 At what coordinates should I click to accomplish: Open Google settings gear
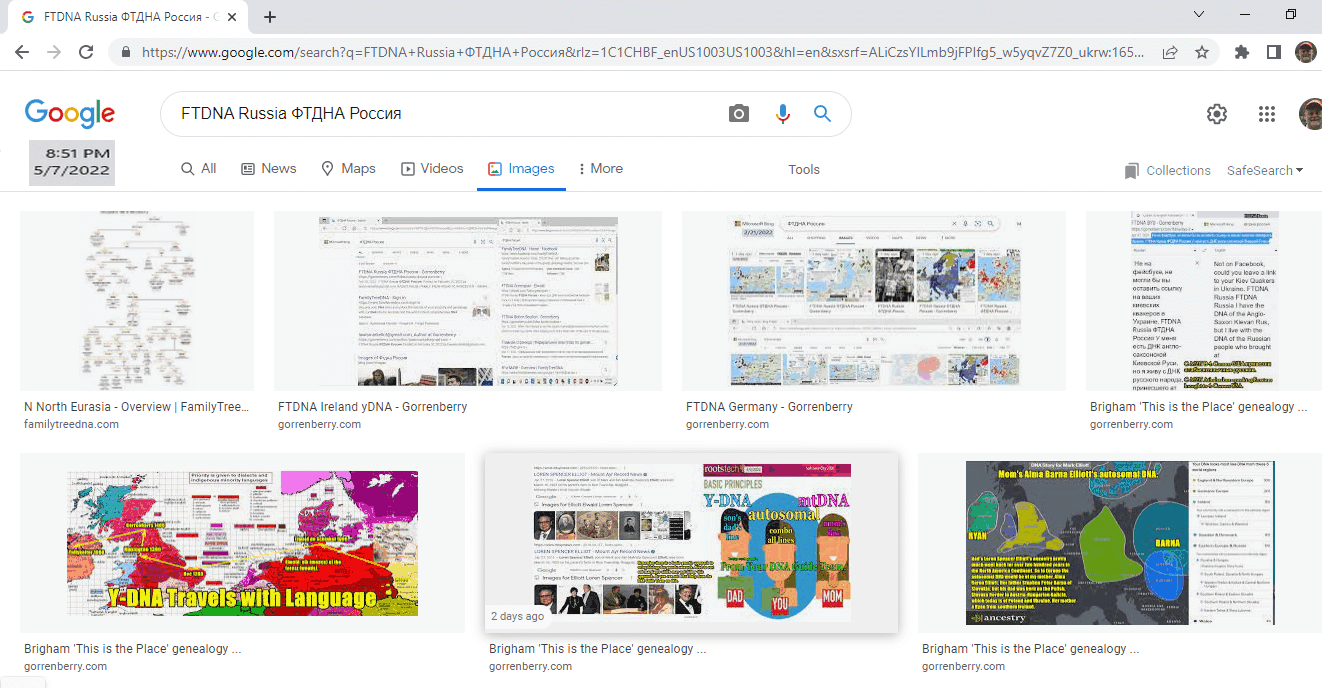pos(1217,114)
